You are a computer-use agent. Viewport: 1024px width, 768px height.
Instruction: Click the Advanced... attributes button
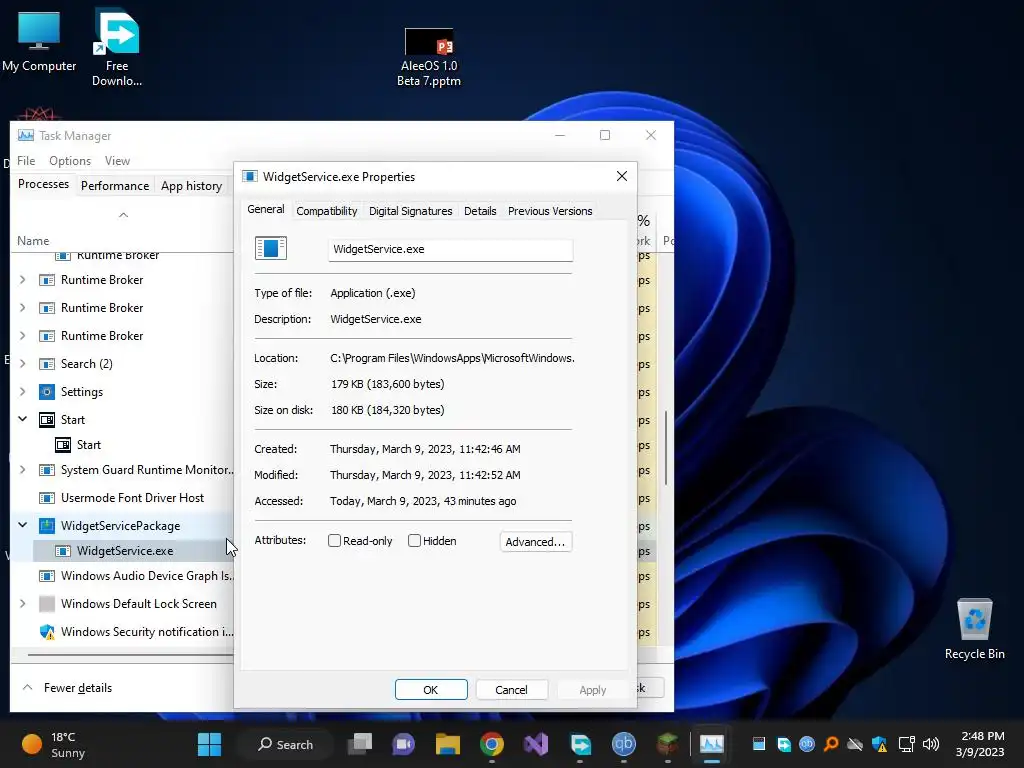(x=536, y=541)
